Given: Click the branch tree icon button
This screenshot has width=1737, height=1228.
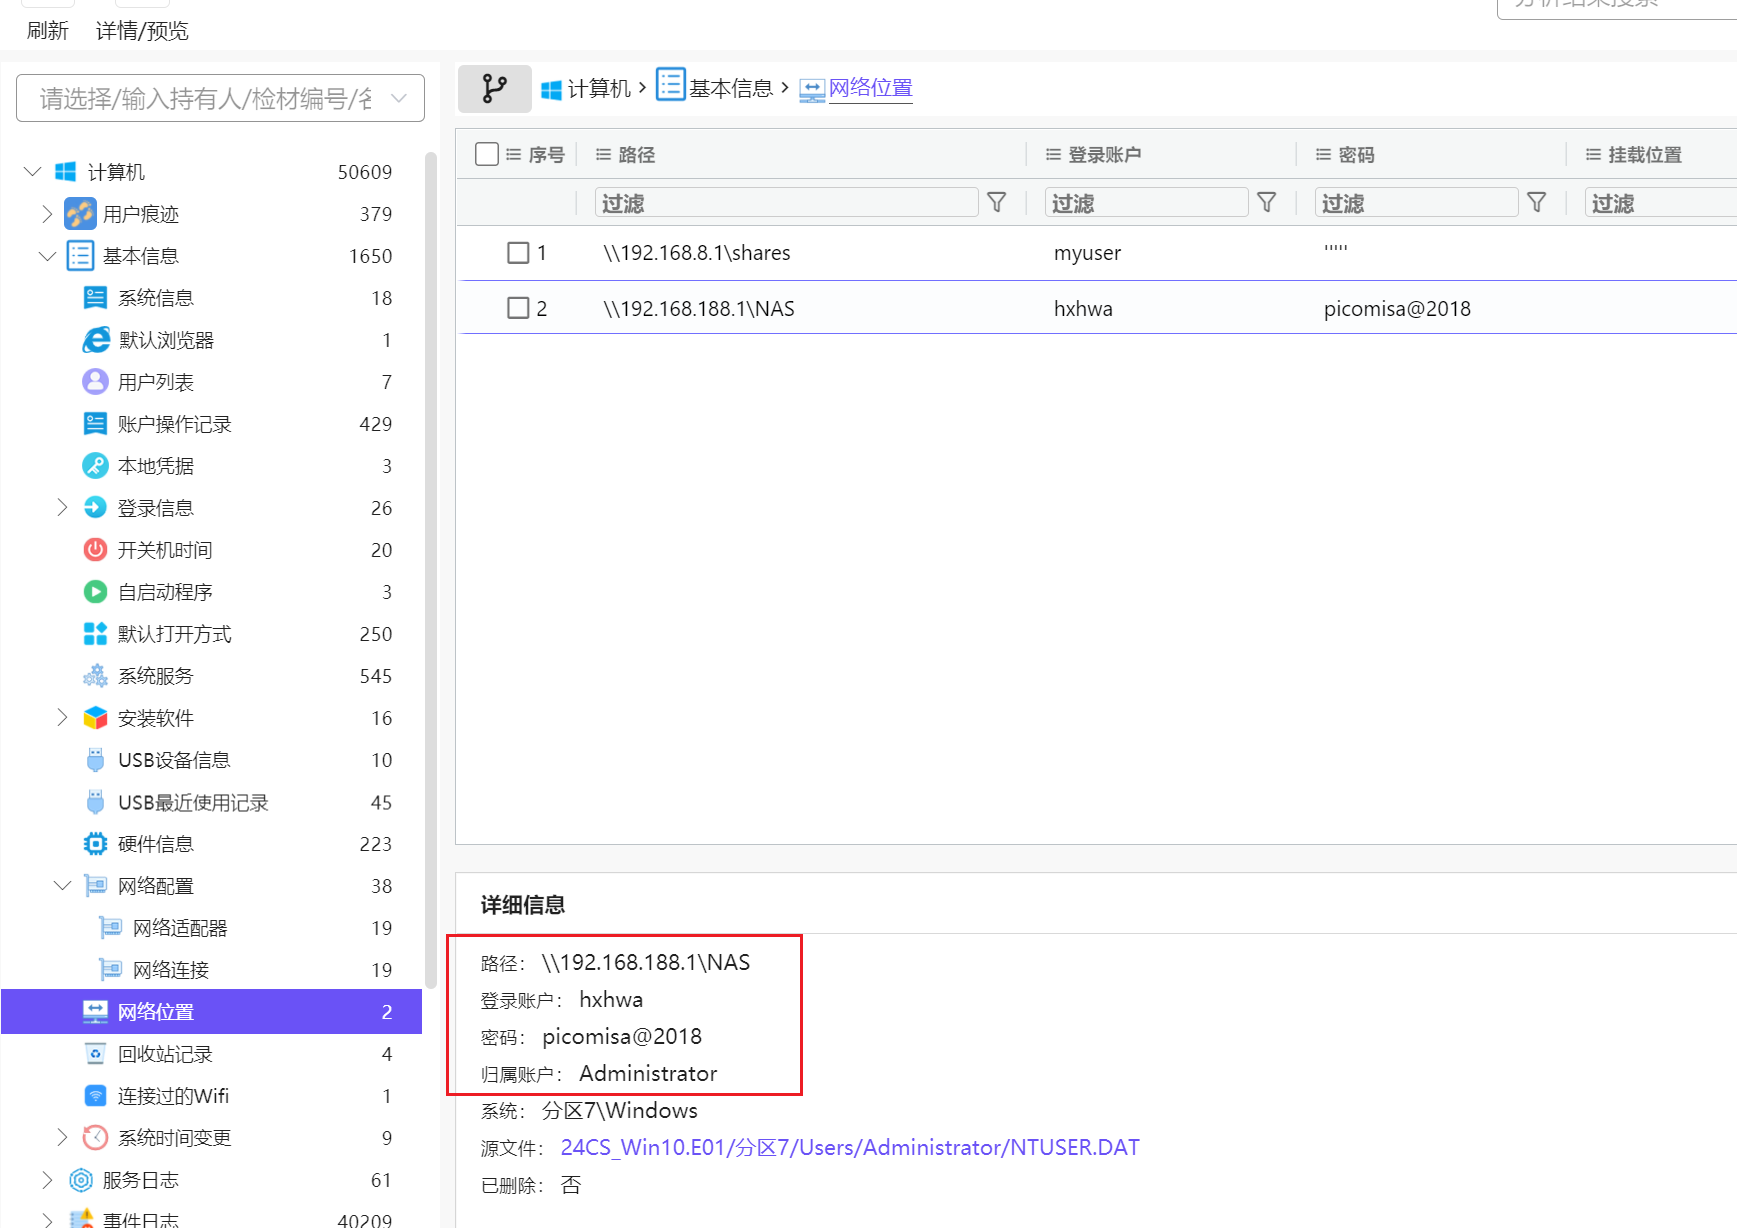Looking at the screenshot, I should pyautogui.click(x=494, y=89).
